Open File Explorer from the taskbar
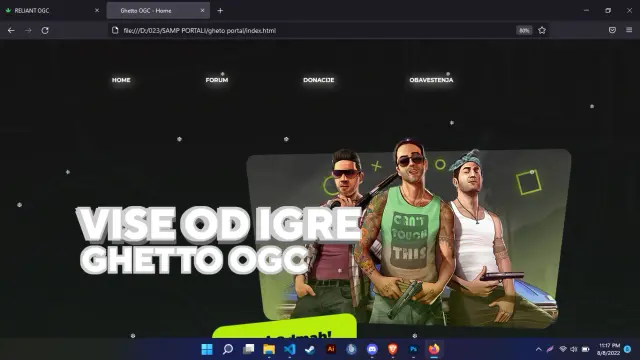This screenshot has height=360, width=640. click(269, 349)
